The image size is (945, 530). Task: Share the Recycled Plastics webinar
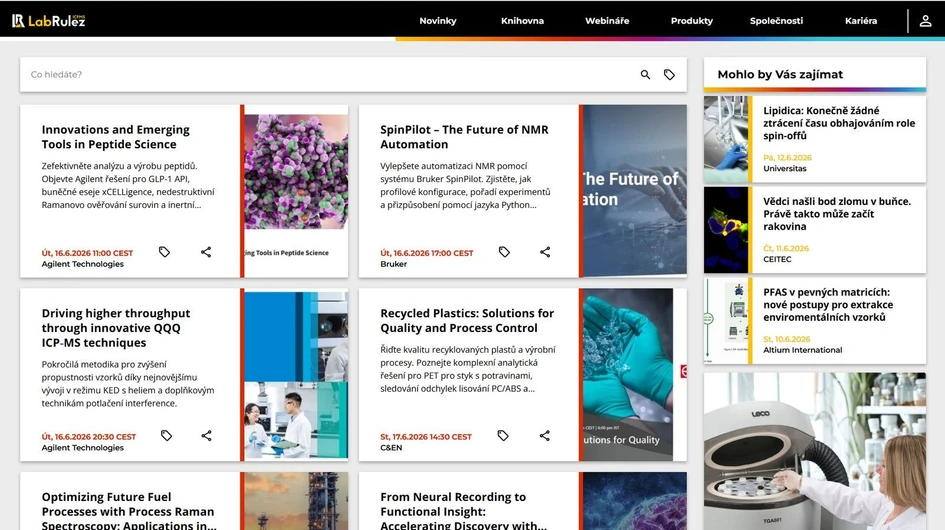click(x=545, y=435)
